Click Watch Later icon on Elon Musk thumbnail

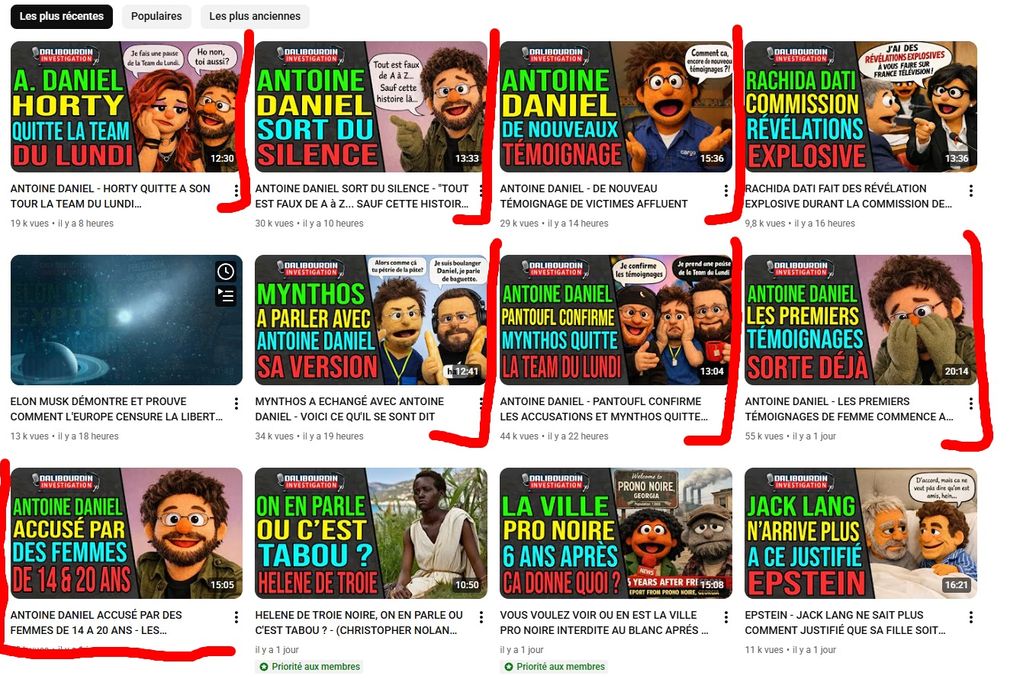(226, 271)
